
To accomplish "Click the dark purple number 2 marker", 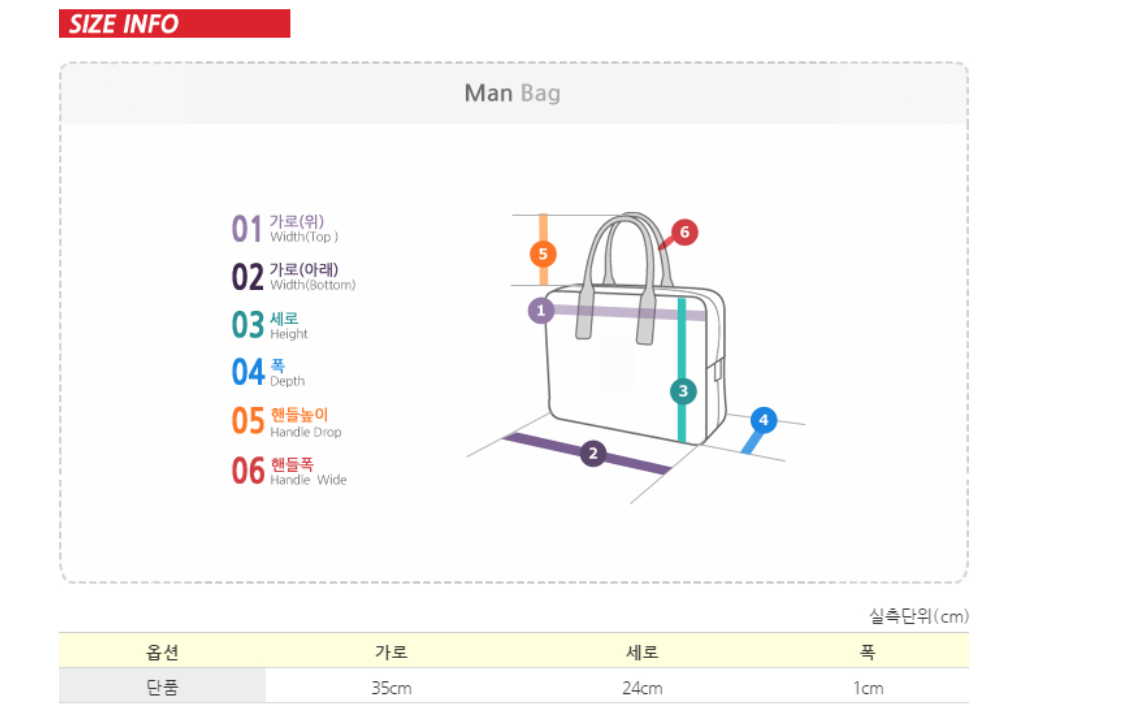I will (x=593, y=454).
